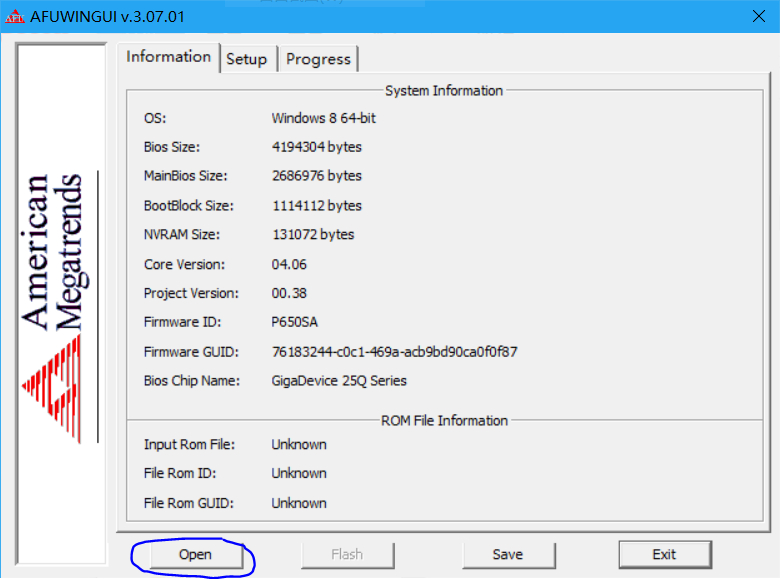Click the Firmware GUID: label
The image size is (780, 579).
pyautogui.click(x=191, y=352)
